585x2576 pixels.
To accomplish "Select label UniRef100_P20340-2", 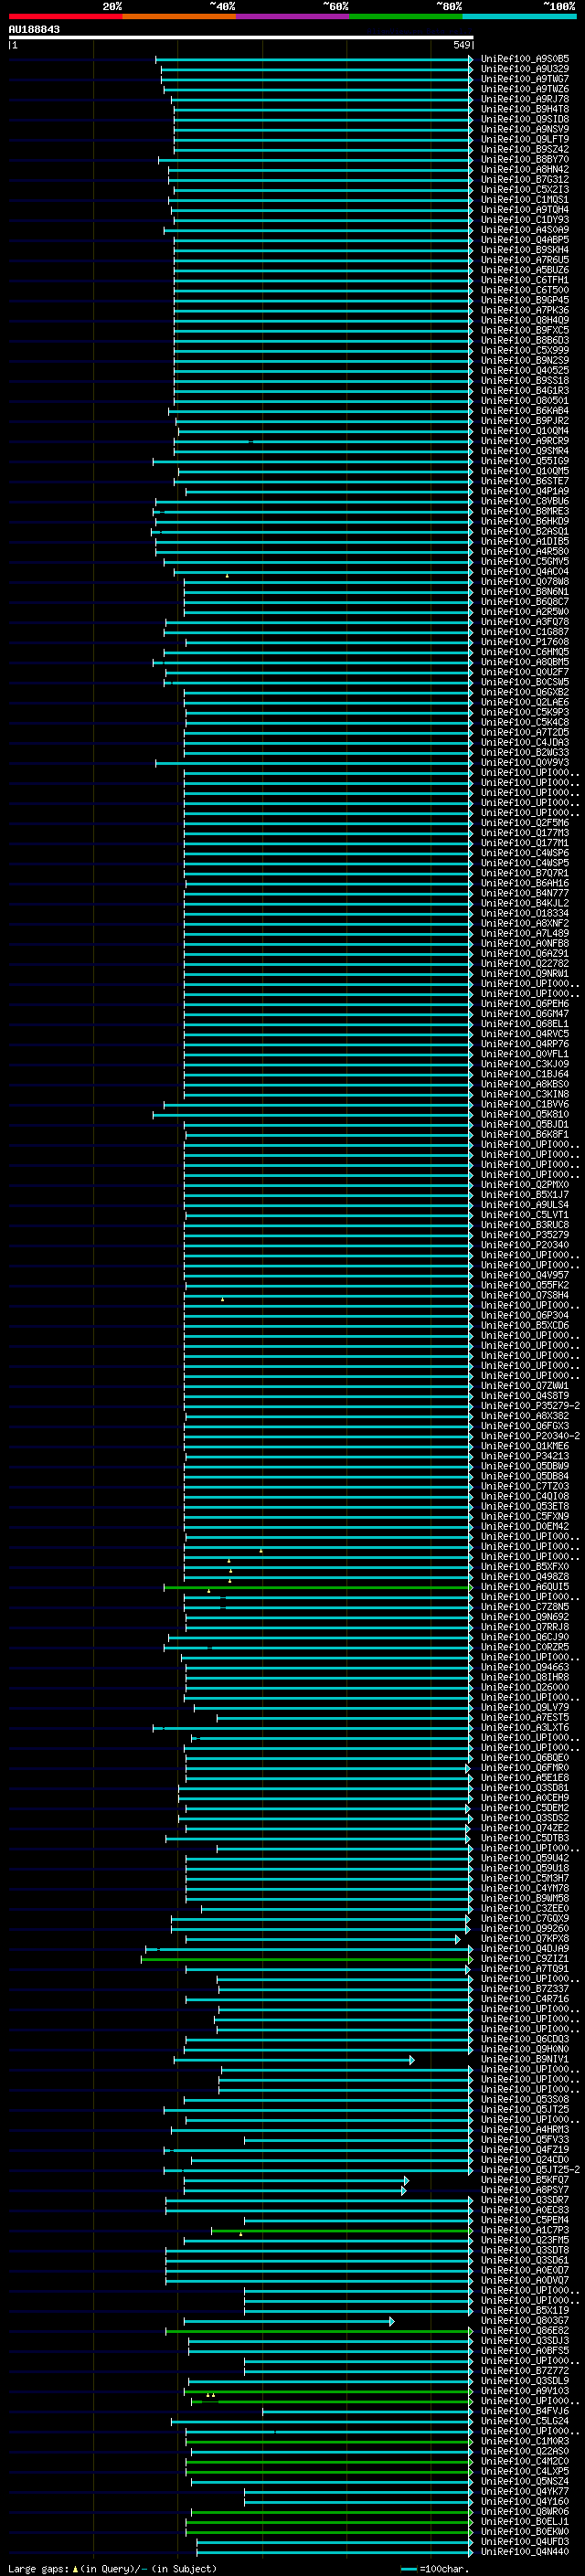I will [530, 1436].
